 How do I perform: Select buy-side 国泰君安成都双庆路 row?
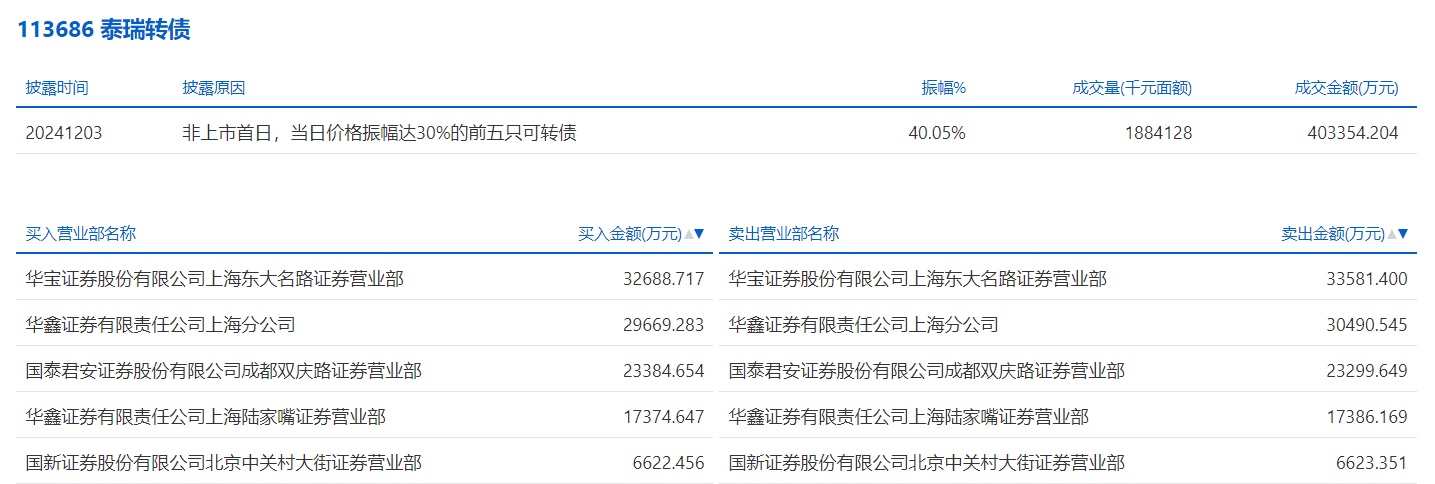click(365, 371)
